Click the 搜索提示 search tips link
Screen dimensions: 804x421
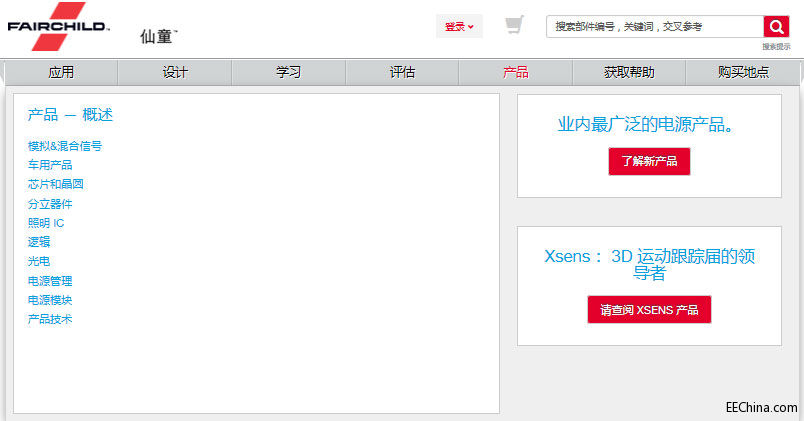pyautogui.click(x=775, y=46)
